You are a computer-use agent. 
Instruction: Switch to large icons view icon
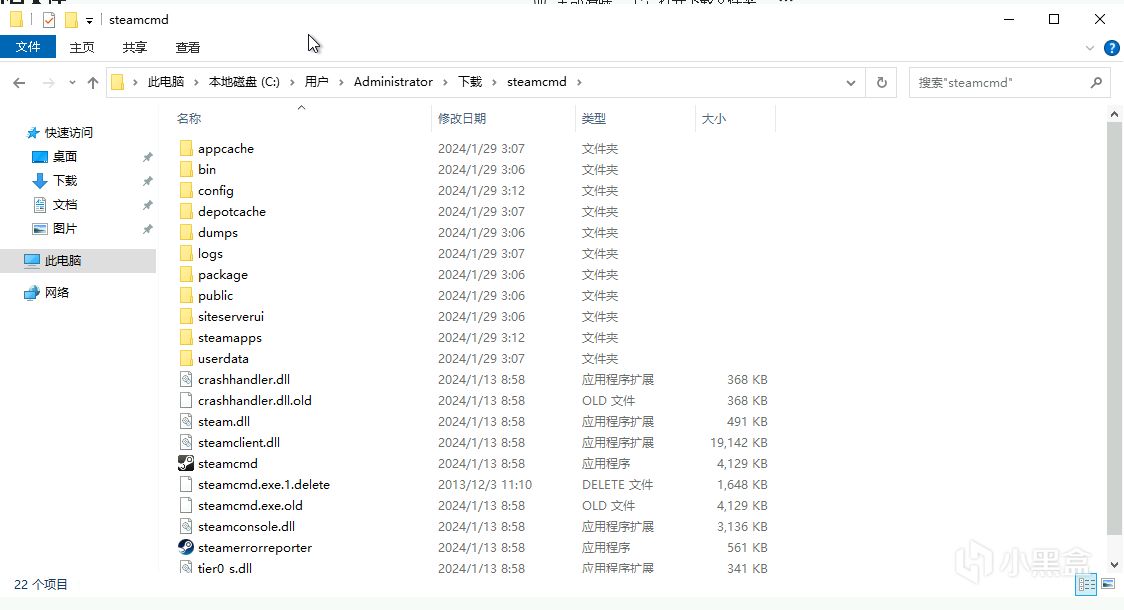click(x=1108, y=584)
